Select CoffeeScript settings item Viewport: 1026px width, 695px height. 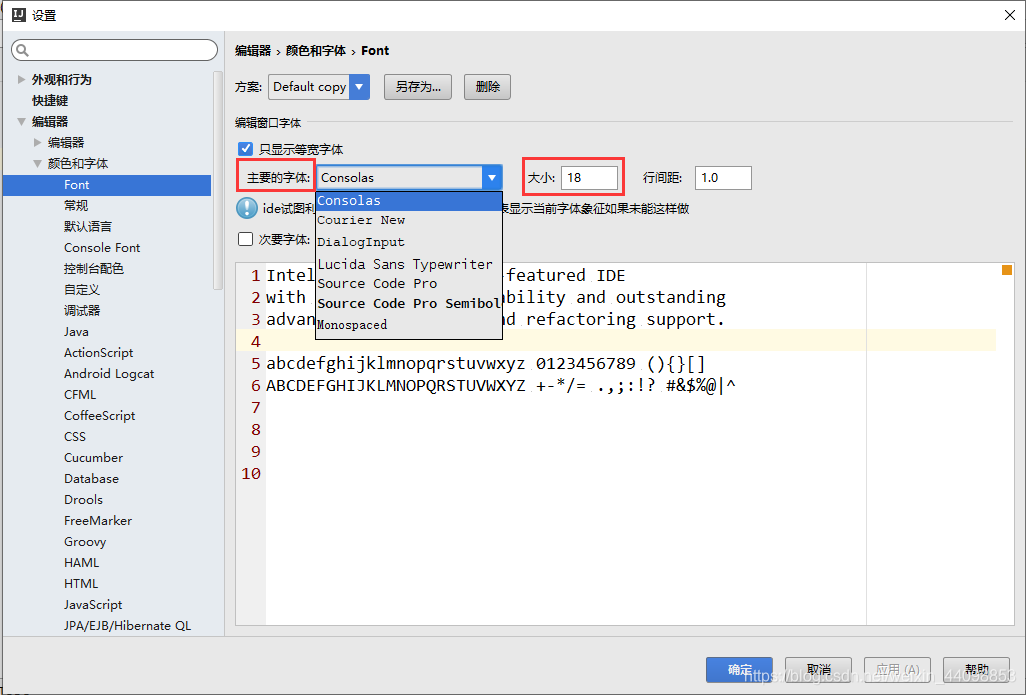[x=99, y=416]
